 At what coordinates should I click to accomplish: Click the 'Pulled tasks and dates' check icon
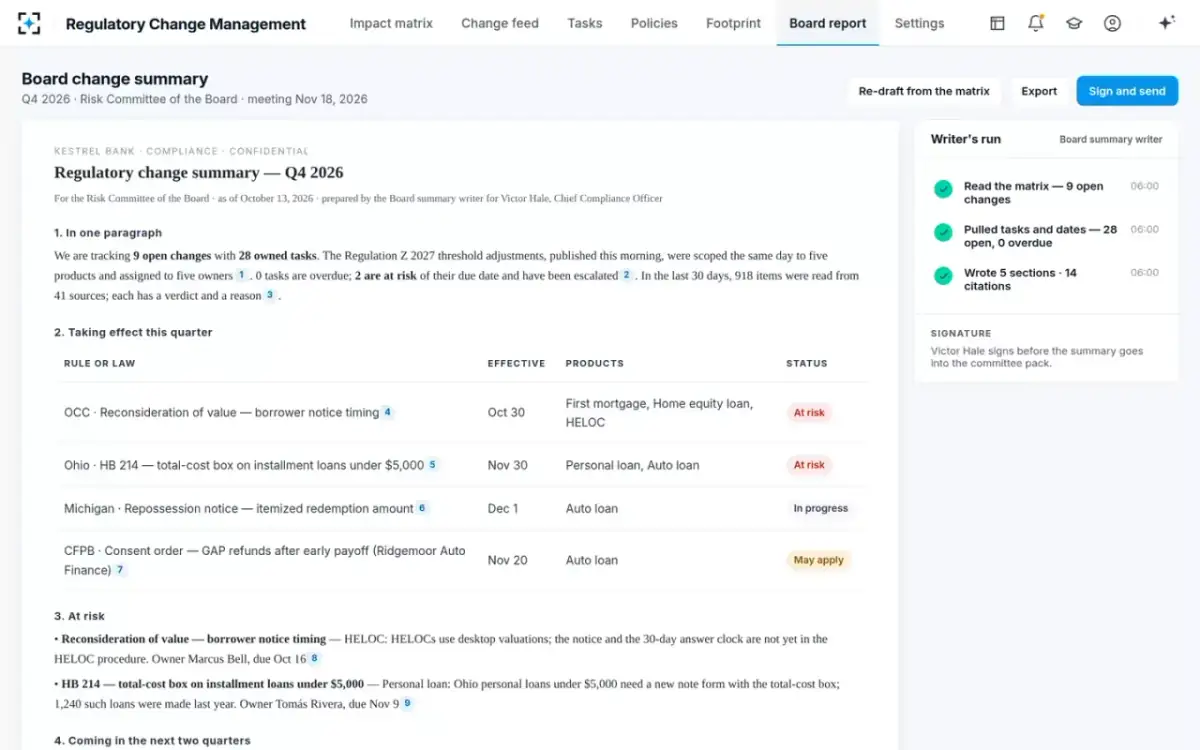[942, 232]
